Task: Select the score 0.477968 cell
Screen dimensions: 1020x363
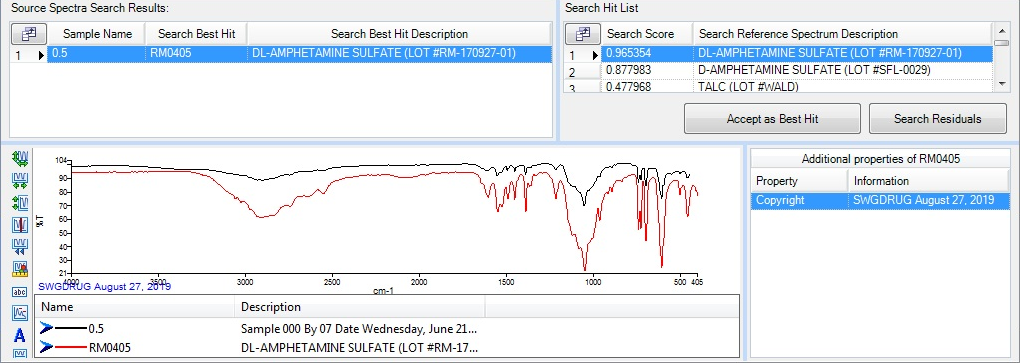Action: click(647, 86)
